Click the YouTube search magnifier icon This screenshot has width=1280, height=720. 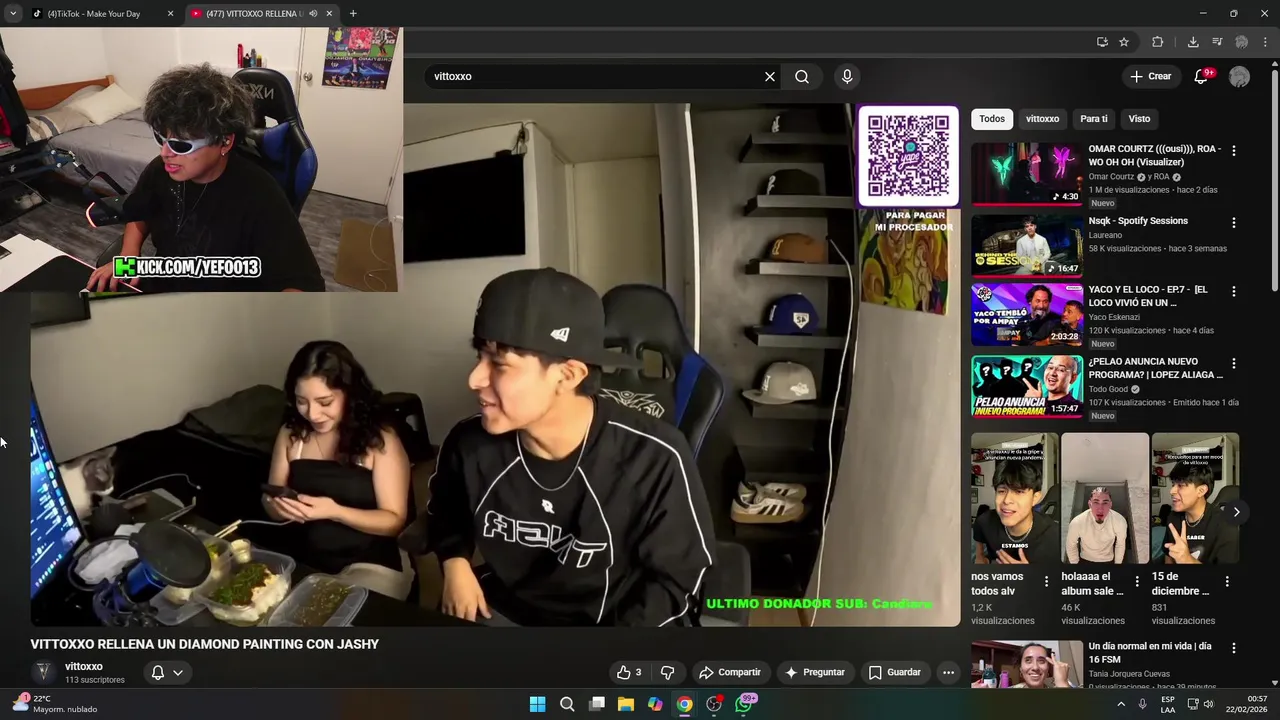(802, 76)
